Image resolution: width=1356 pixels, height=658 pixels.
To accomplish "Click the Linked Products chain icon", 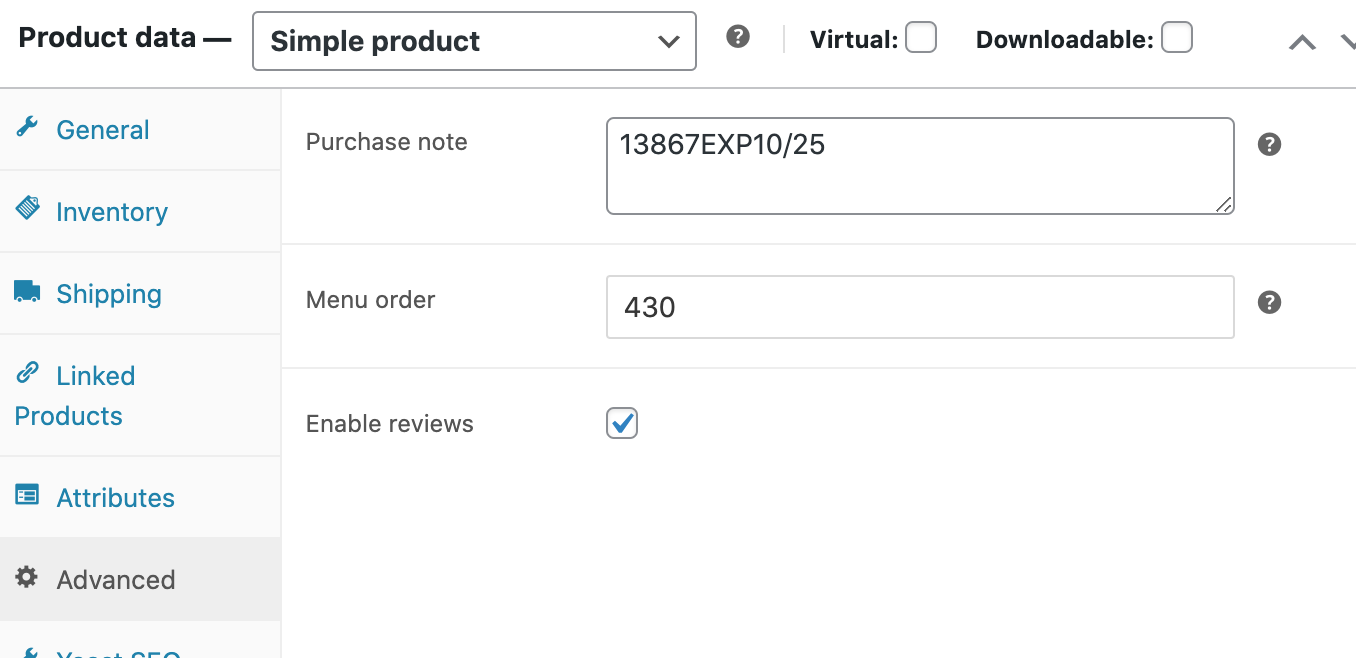I will pyautogui.click(x=27, y=373).
